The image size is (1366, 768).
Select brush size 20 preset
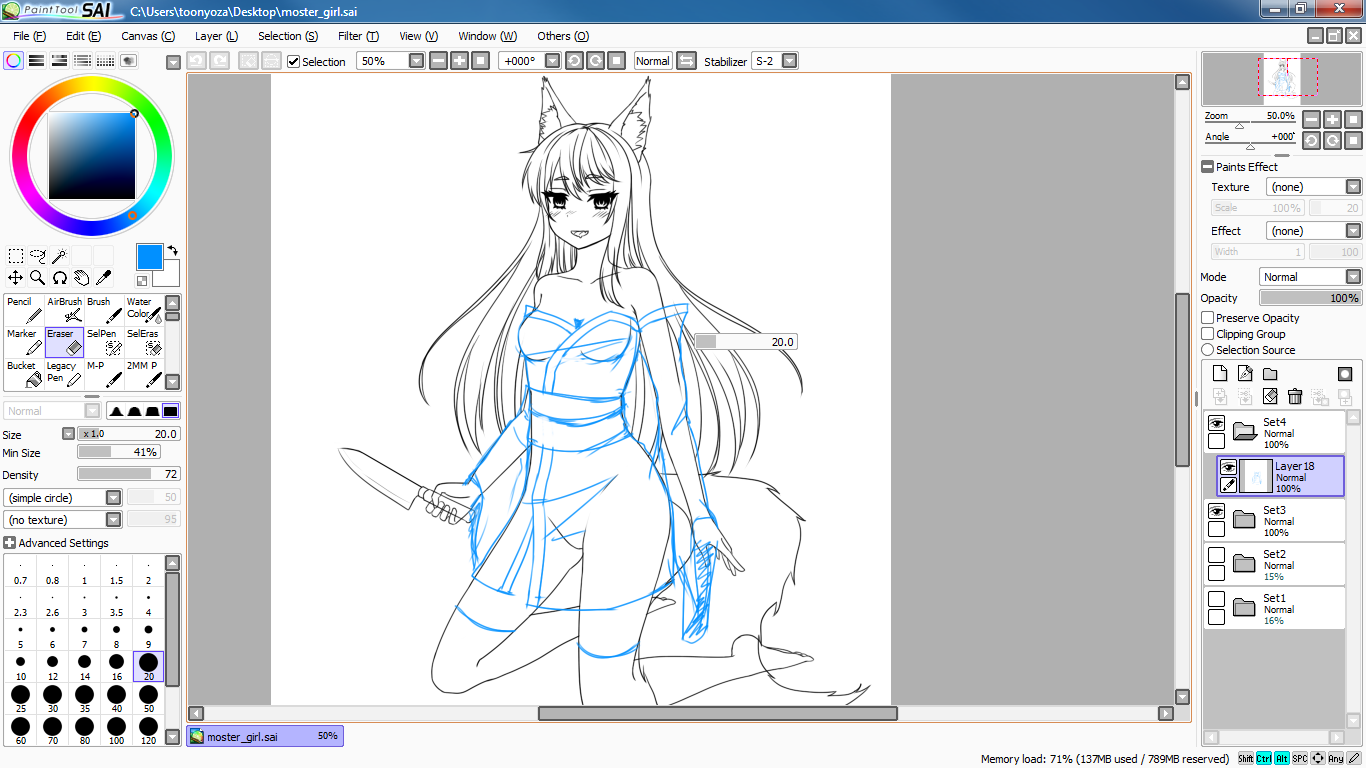pos(148,666)
